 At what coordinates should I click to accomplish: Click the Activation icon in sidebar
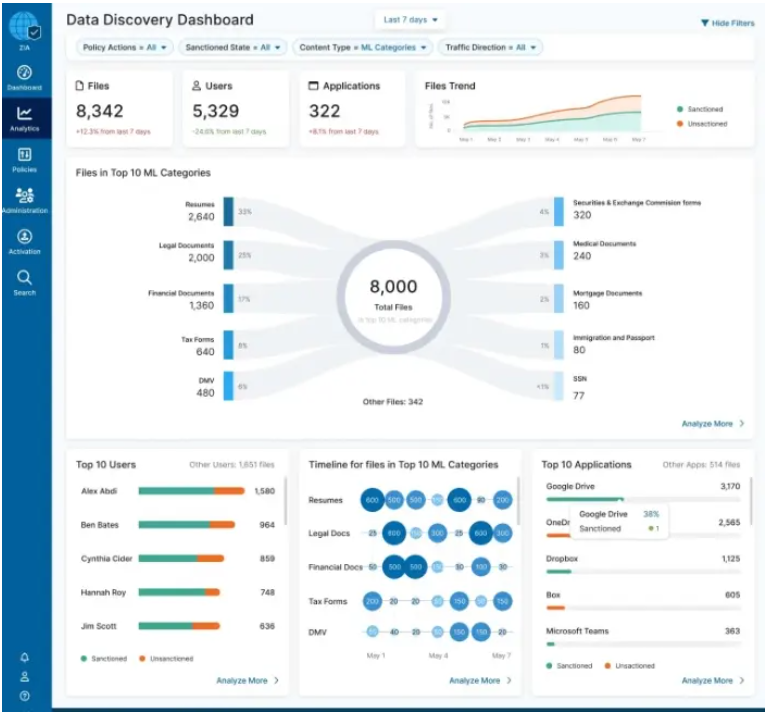(24, 237)
